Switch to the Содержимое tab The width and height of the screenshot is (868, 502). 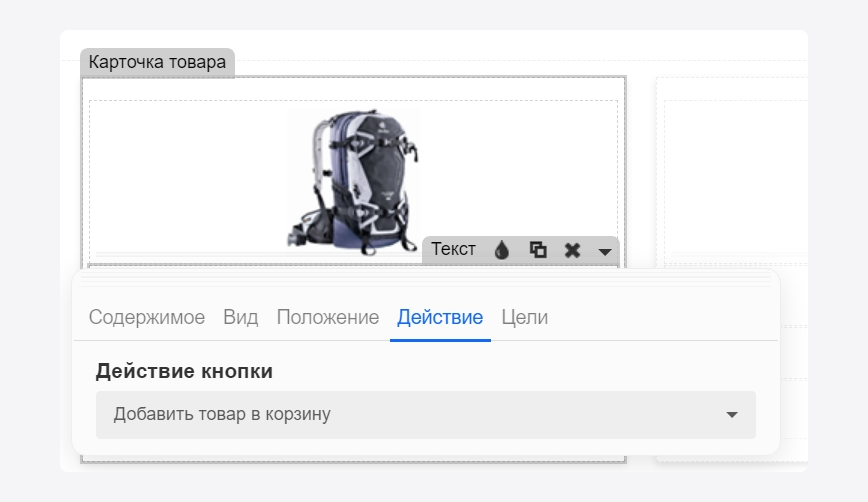tap(147, 317)
